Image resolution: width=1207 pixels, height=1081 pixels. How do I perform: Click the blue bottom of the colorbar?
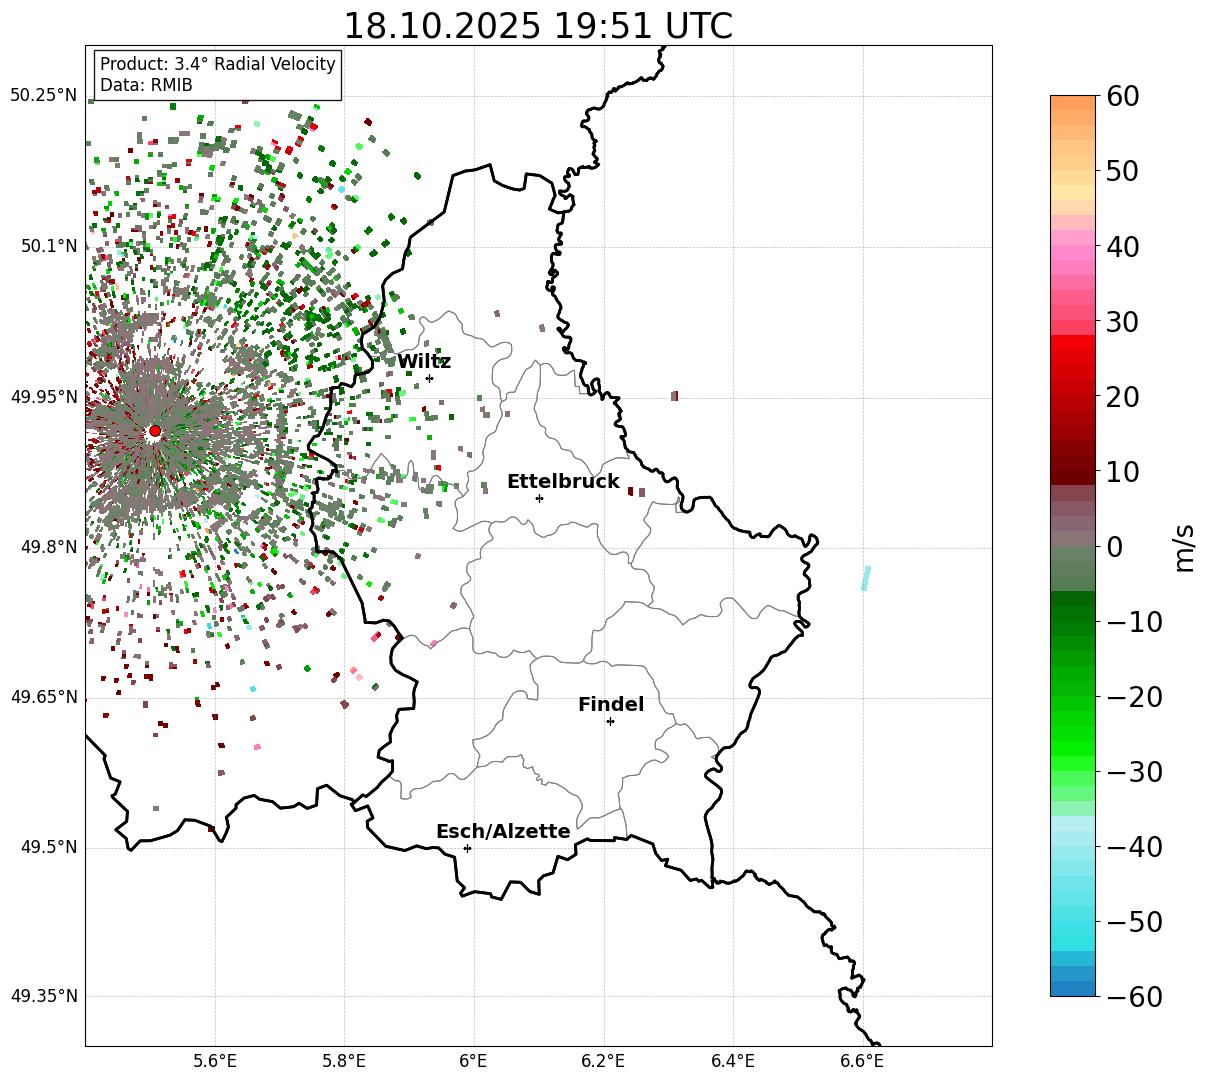coord(1073,981)
